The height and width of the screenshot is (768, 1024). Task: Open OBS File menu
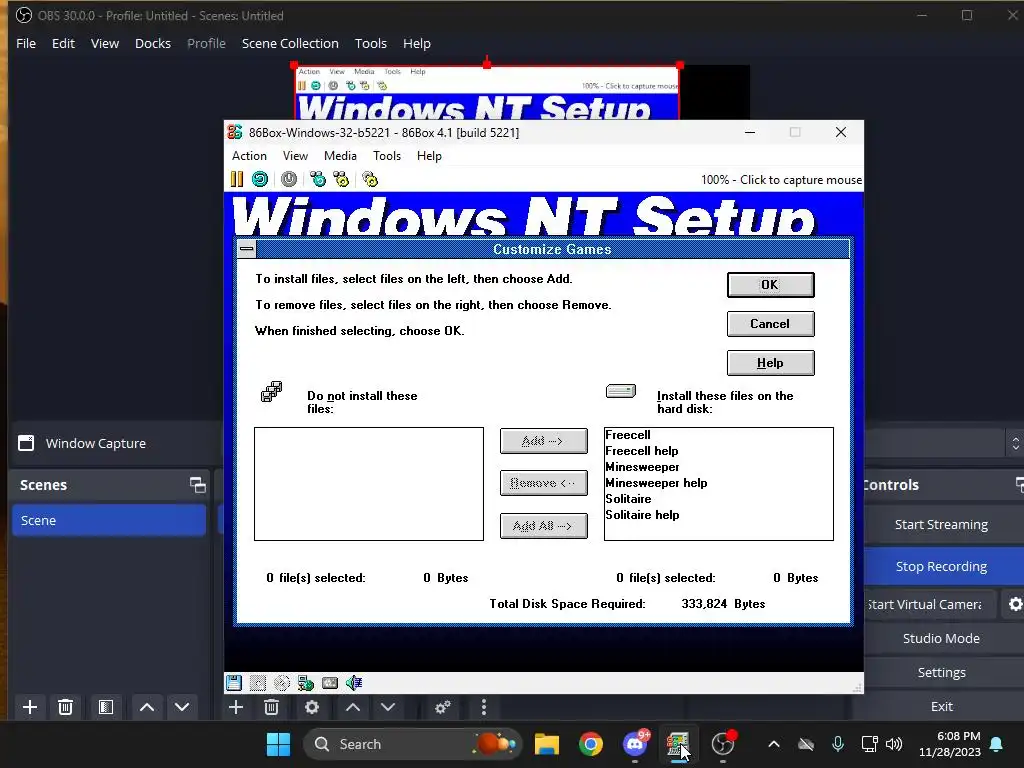26,43
